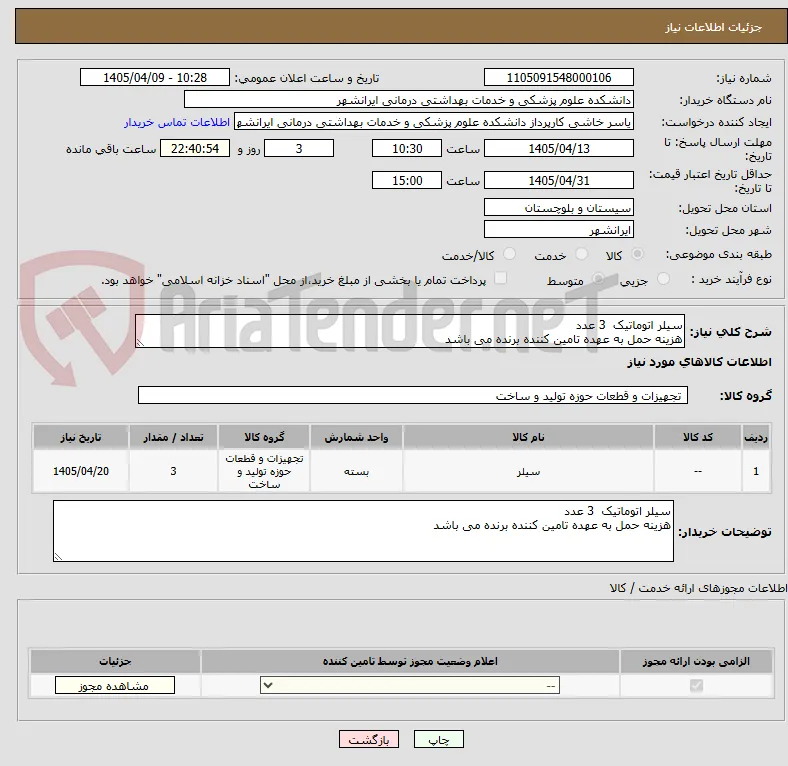Click the price validity date 1405/04/31
The image size is (788, 766).
[558, 180]
